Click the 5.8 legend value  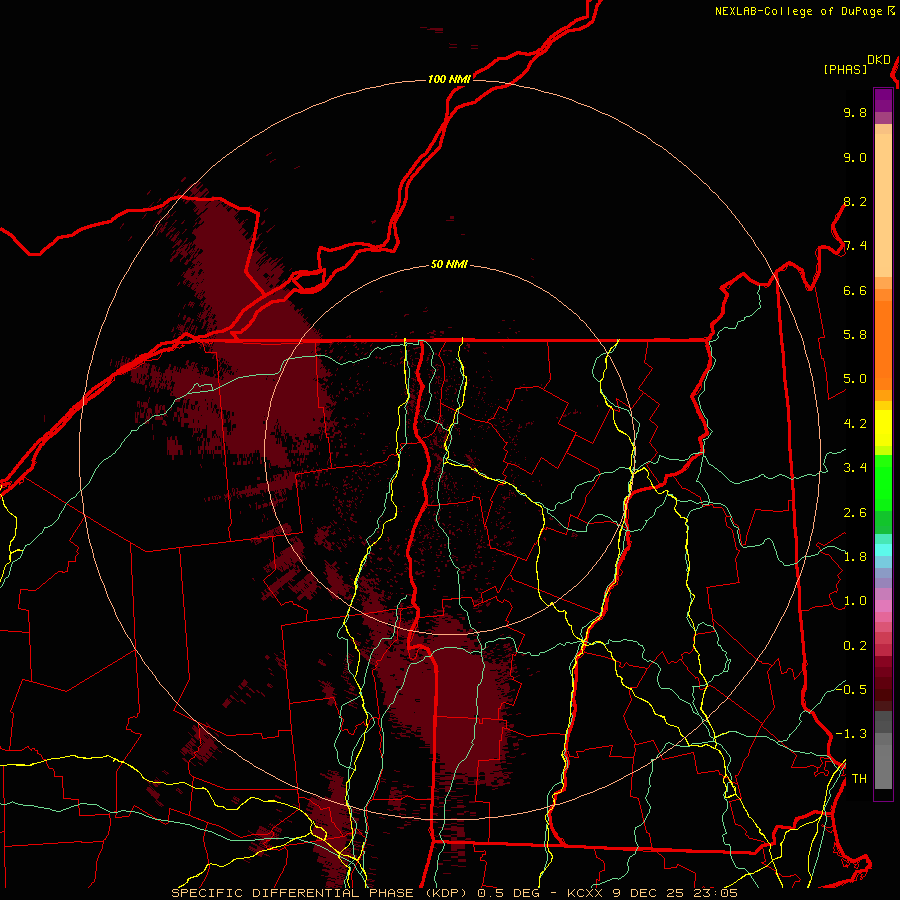(855, 335)
